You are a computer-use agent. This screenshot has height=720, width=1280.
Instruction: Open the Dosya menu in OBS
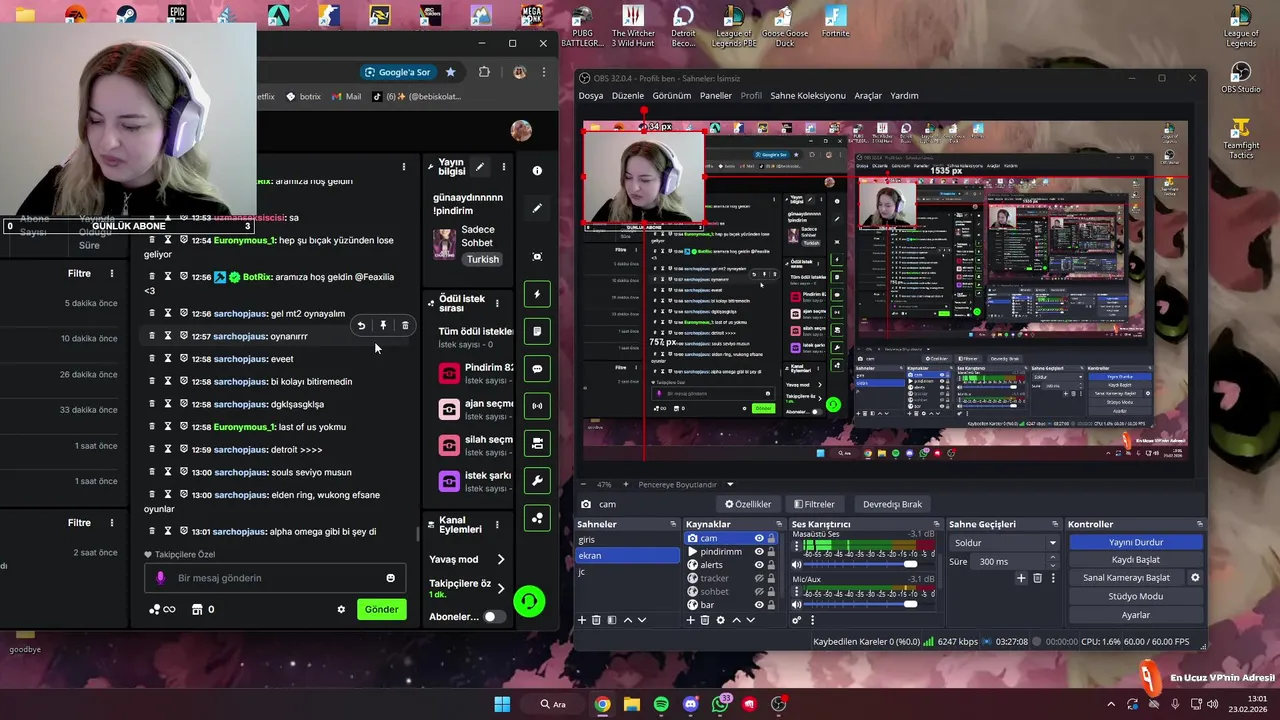pyautogui.click(x=591, y=96)
